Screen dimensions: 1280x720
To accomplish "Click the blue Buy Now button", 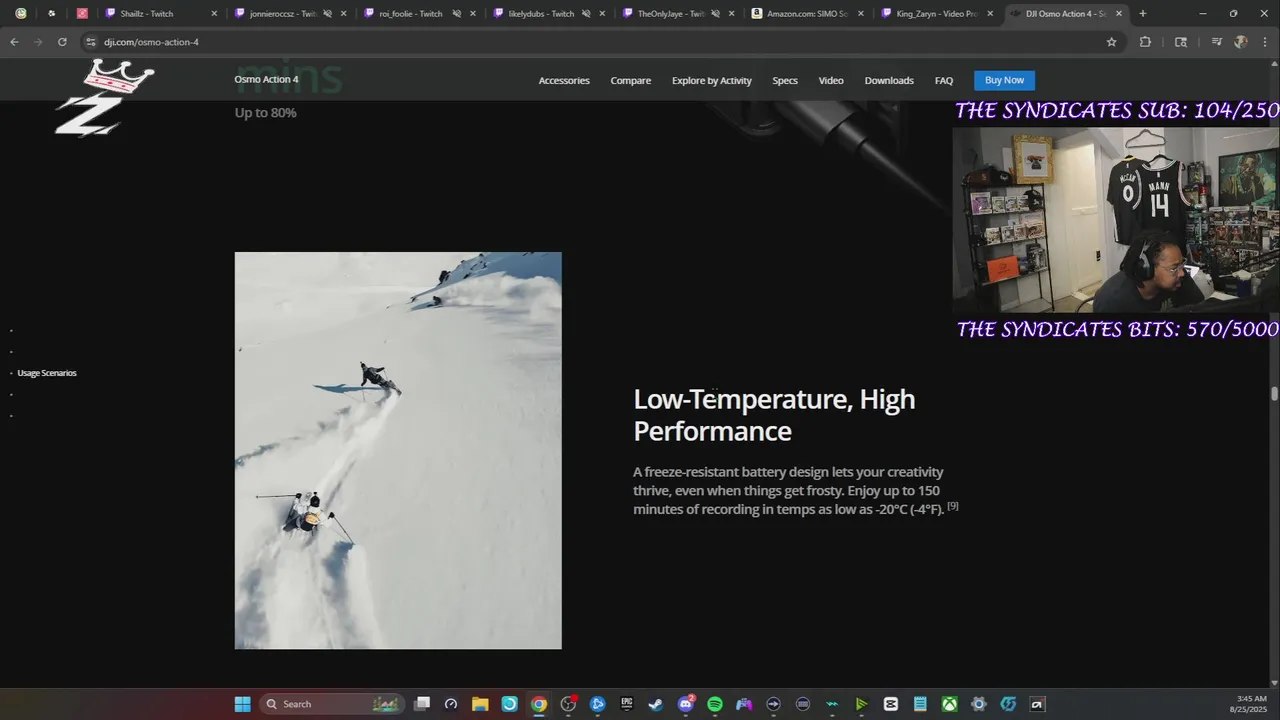I will pos(1004,80).
